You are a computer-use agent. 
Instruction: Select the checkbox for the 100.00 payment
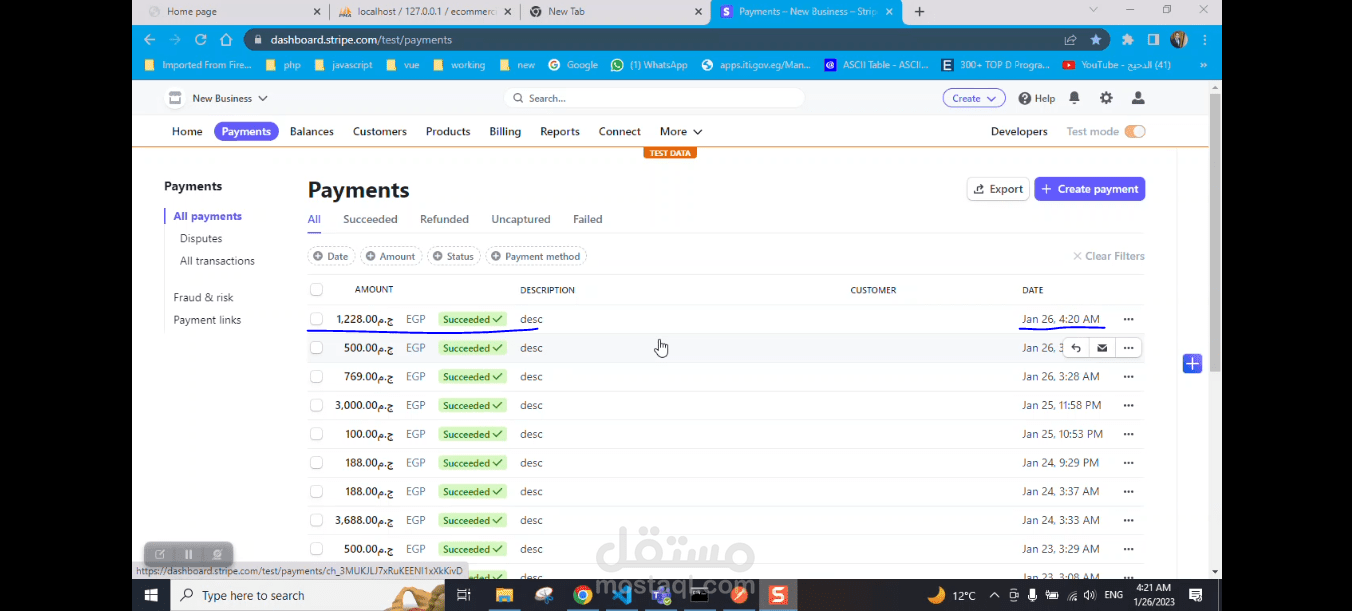point(316,434)
